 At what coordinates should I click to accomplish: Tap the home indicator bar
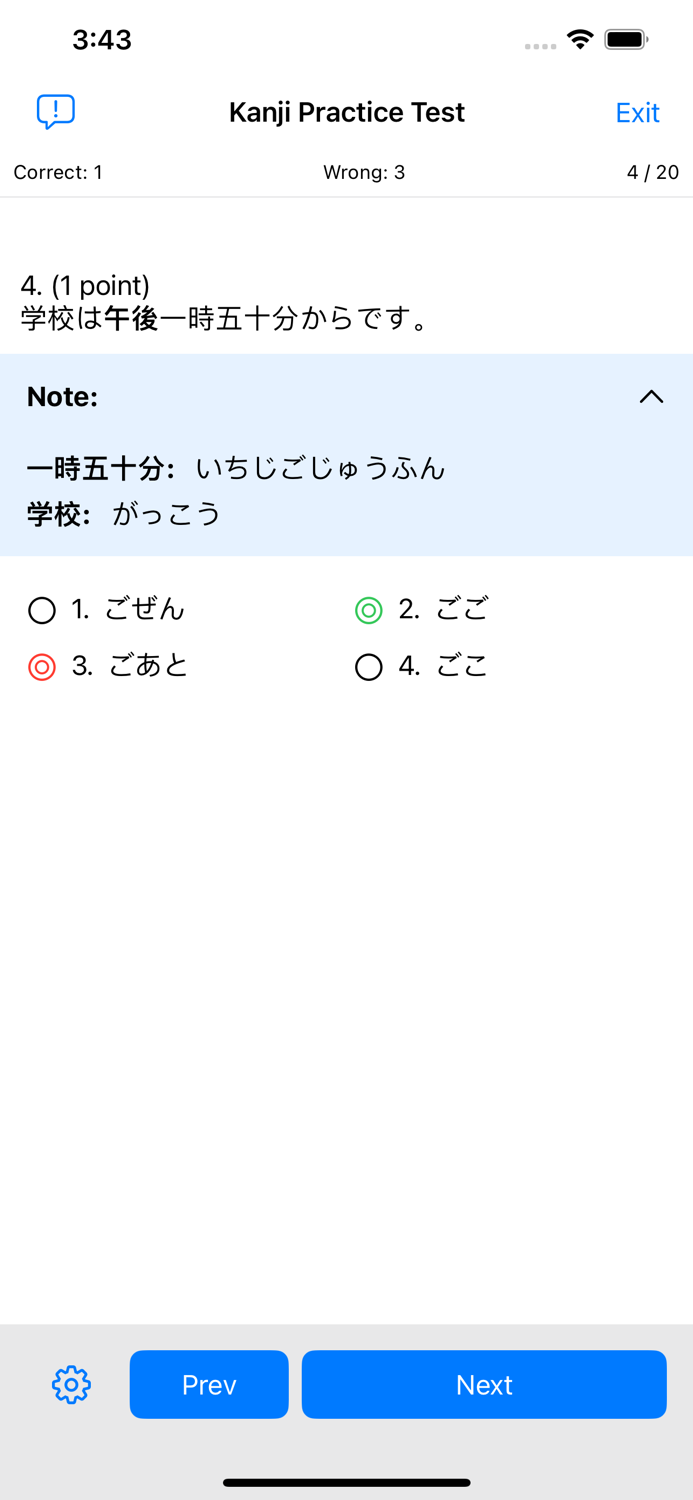pyautogui.click(x=346, y=1483)
